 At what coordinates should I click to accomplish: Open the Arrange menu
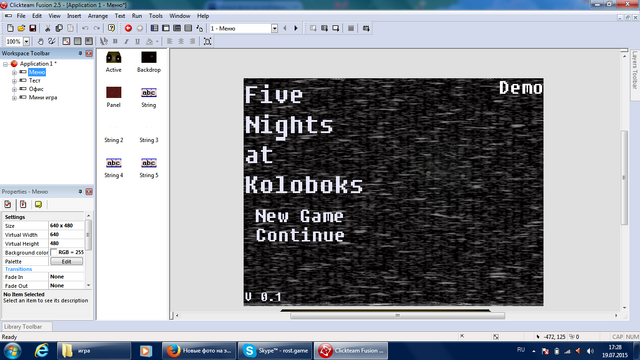[x=98, y=16]
